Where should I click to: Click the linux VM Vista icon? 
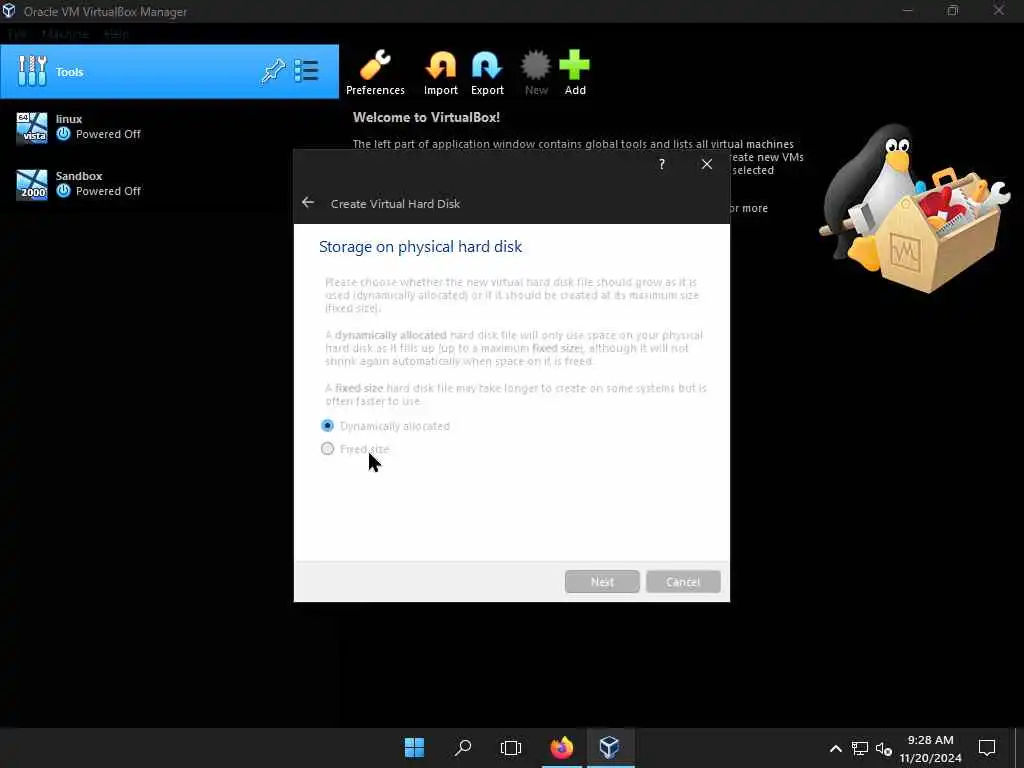point(32,127)
